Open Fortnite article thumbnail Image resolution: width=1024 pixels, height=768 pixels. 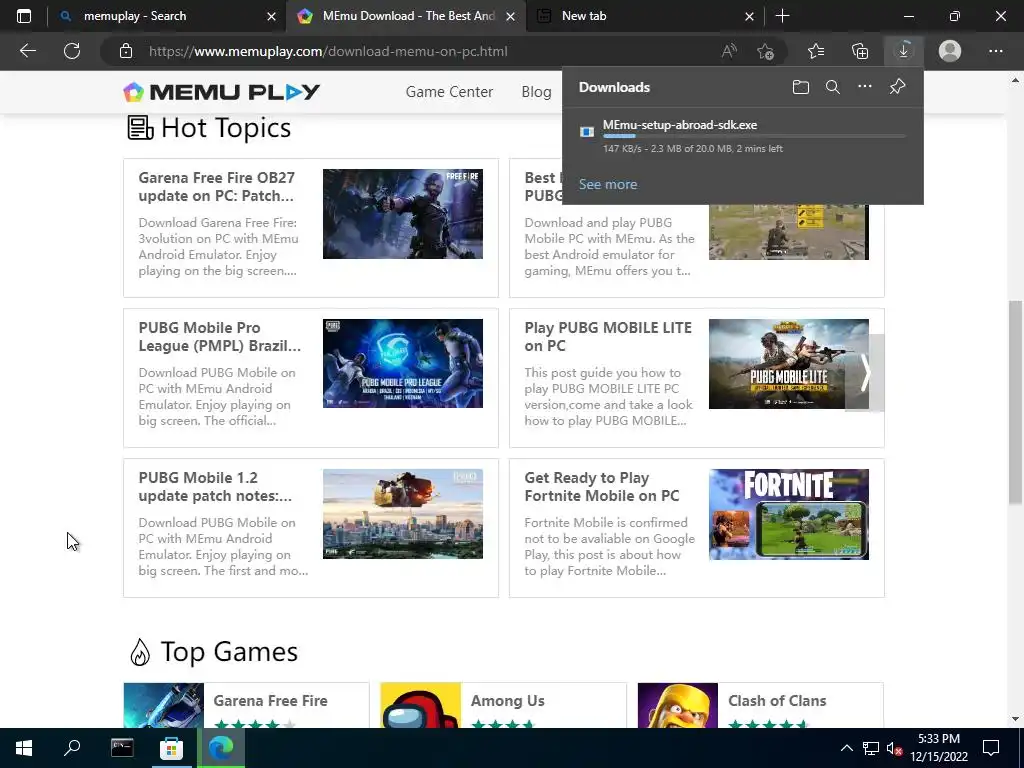click(x=789, y=514)
